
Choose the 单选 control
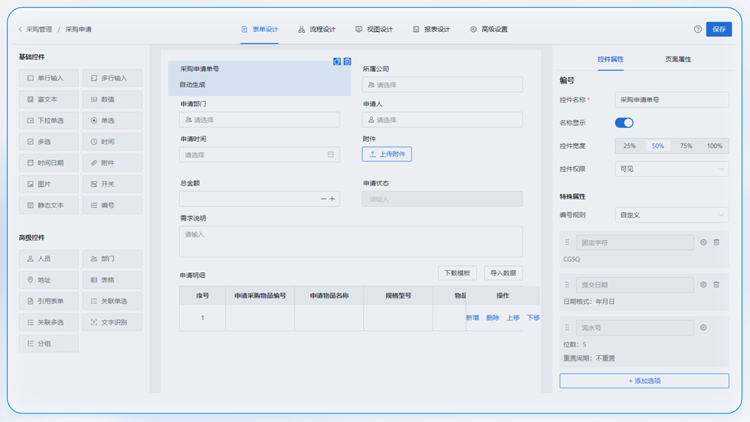tap(112, 121)
